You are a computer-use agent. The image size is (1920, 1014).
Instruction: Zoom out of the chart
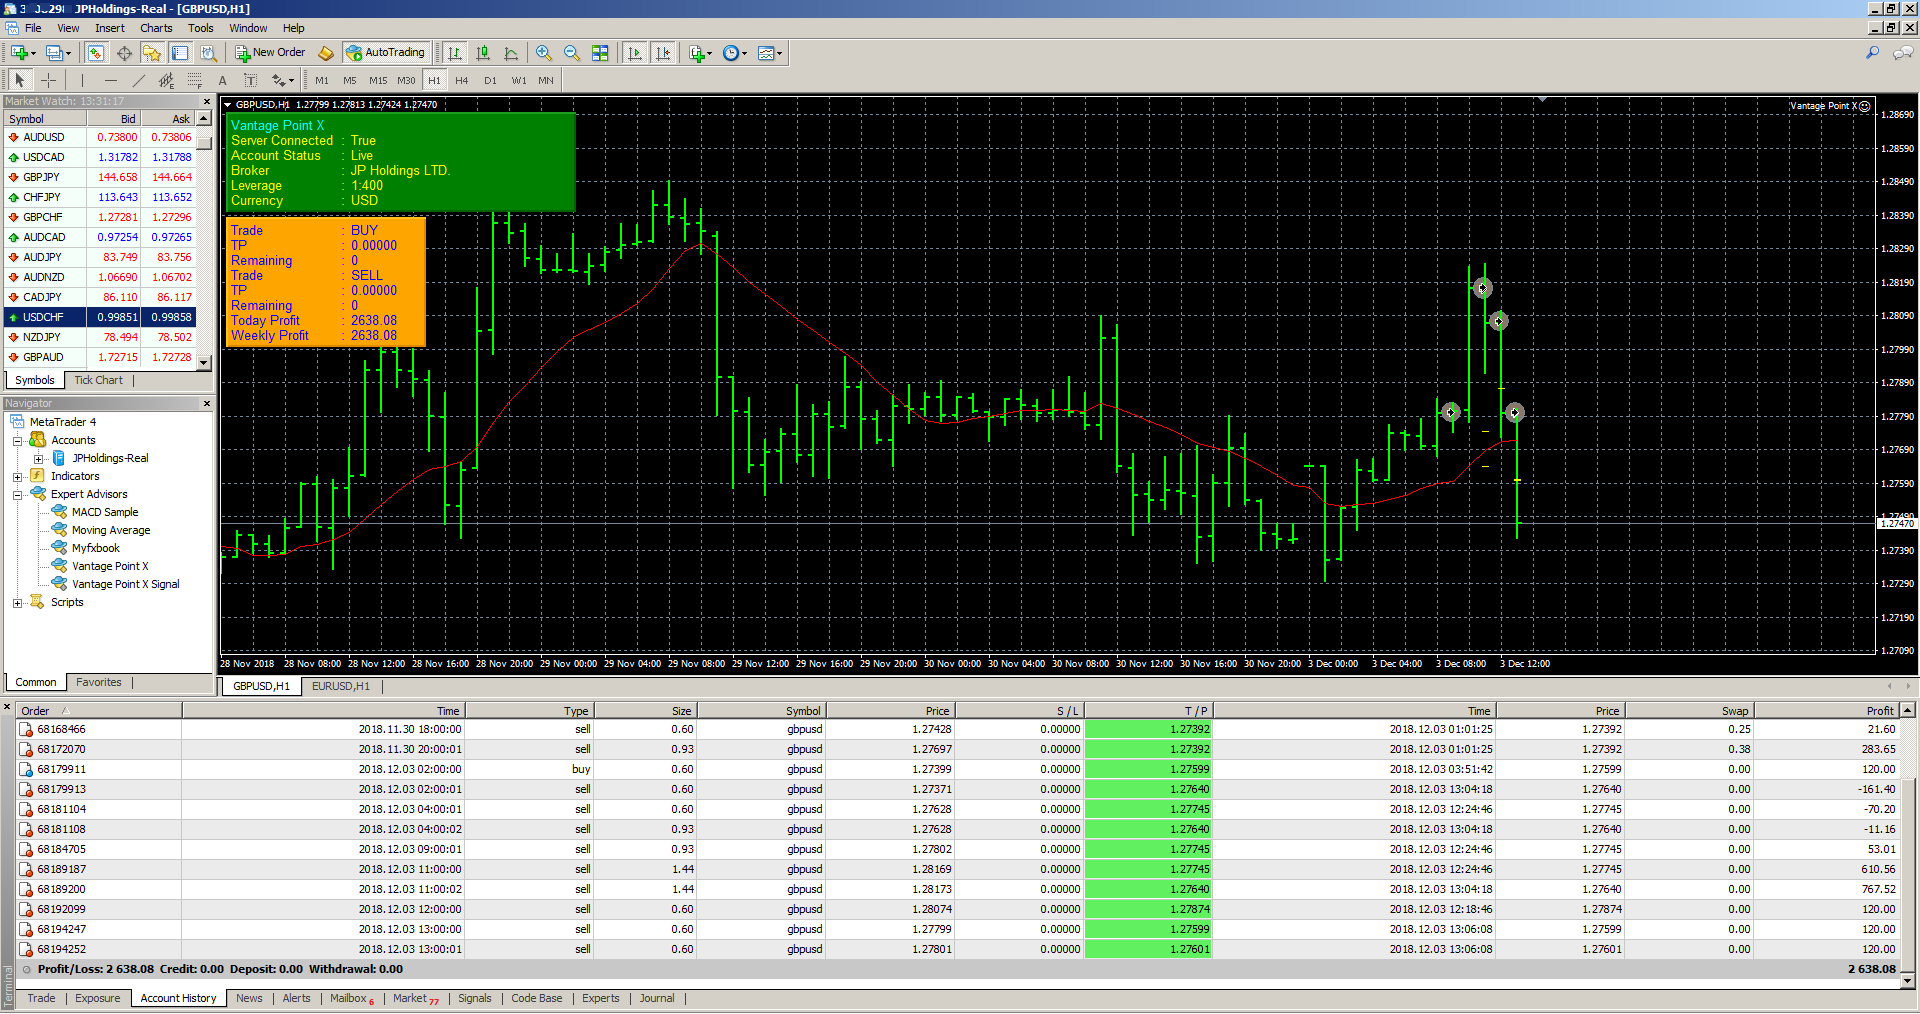coord(571,53)
